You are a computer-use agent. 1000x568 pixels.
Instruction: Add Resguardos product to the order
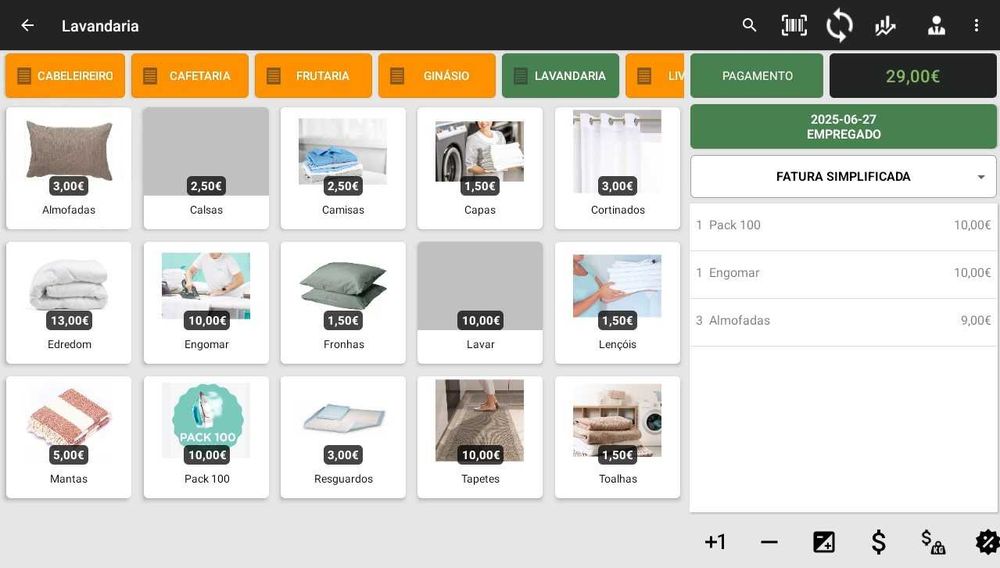point(343,437)
